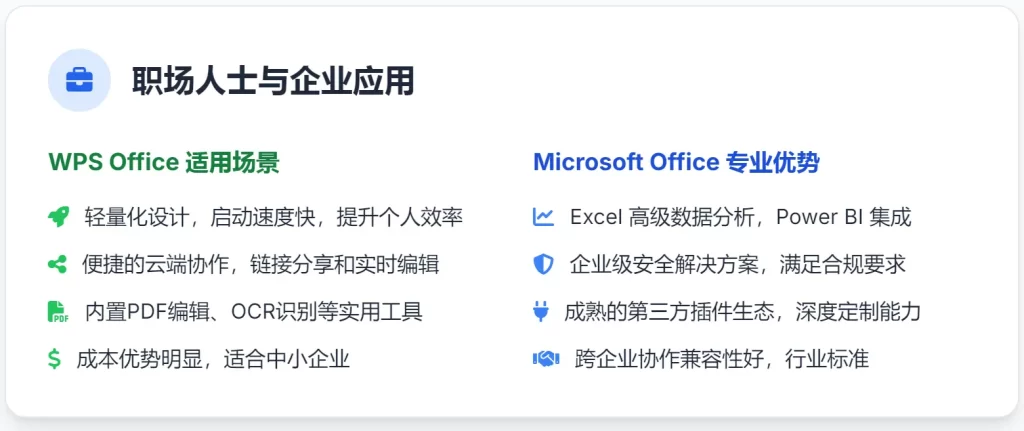Select the 跨企业协作兼容性好 text line
Image resolution: width=1024 pixels, height=431 pixels.
[x=721, y=359]
